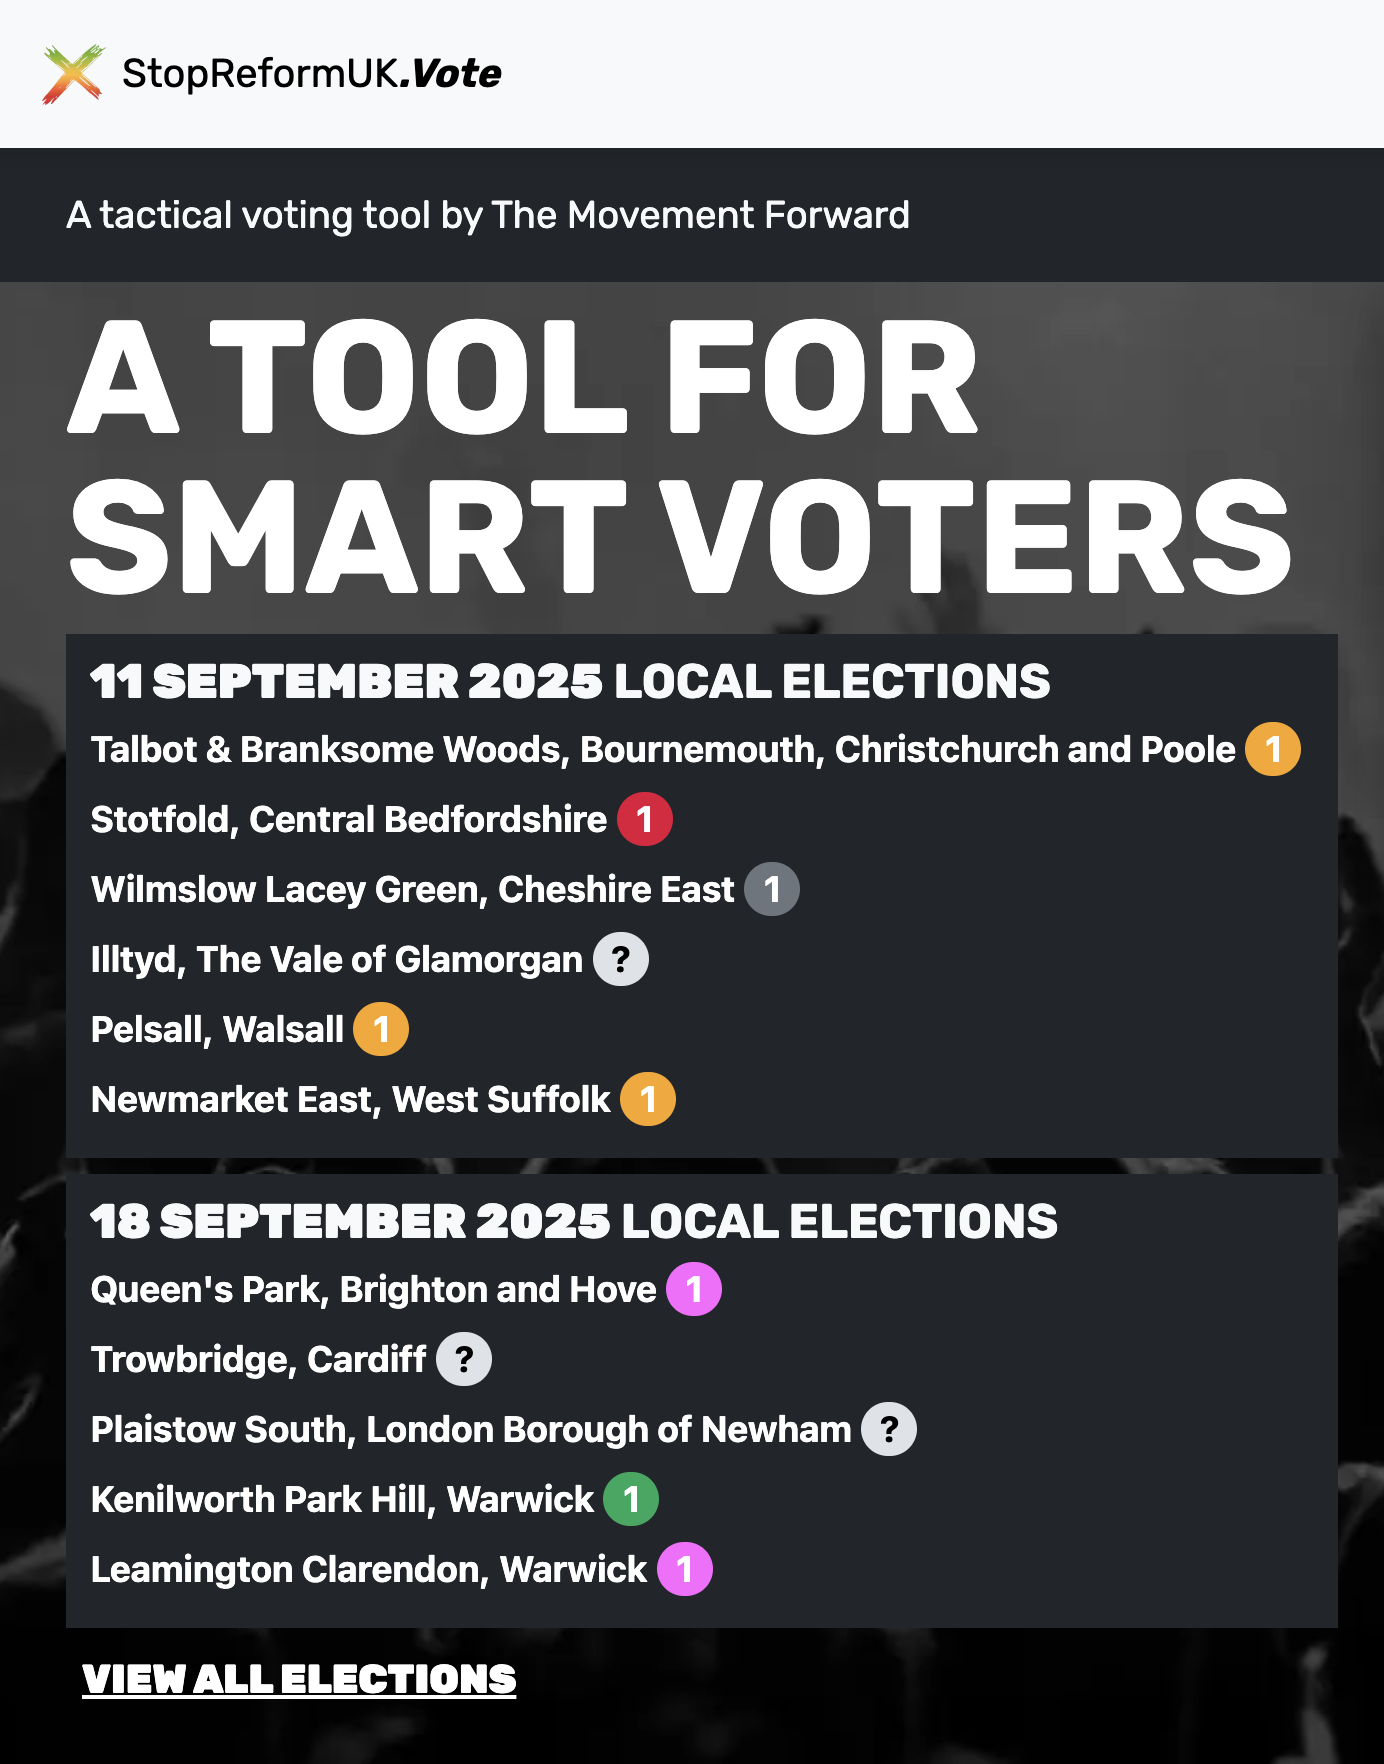Screen dimensions: 1384x1764
Task: Click orange badge beside Talbot & Branksome Woods
Action: tap(1272, 749)
